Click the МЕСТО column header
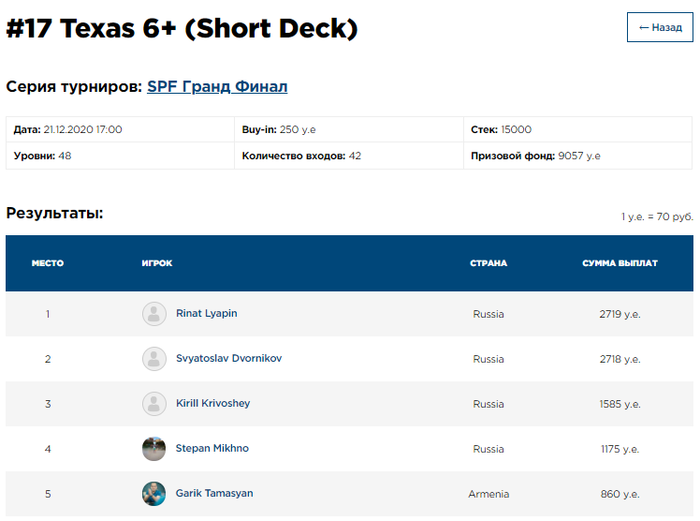Screen dimensions: 700x521 (x=47, y=264)
